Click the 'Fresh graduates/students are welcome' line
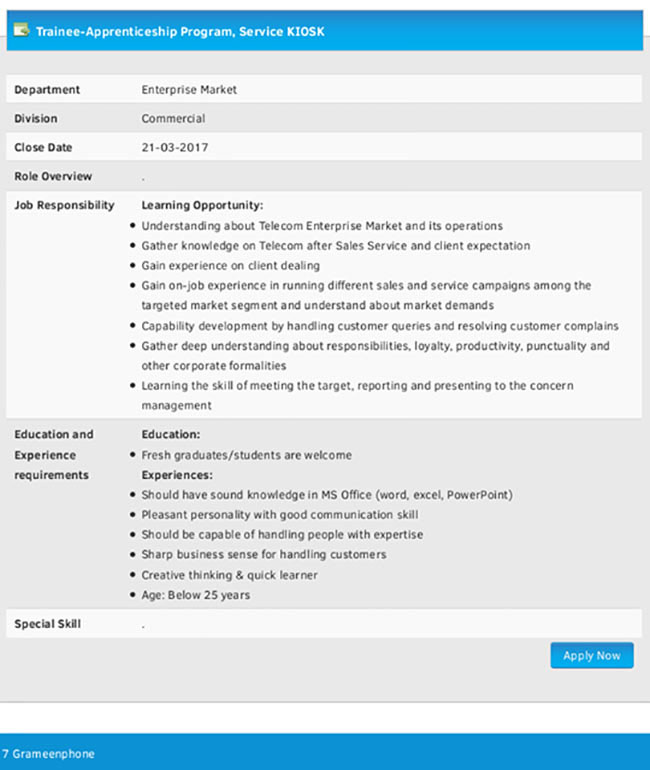This screenshot has width=650, height=770. point(246,455)
